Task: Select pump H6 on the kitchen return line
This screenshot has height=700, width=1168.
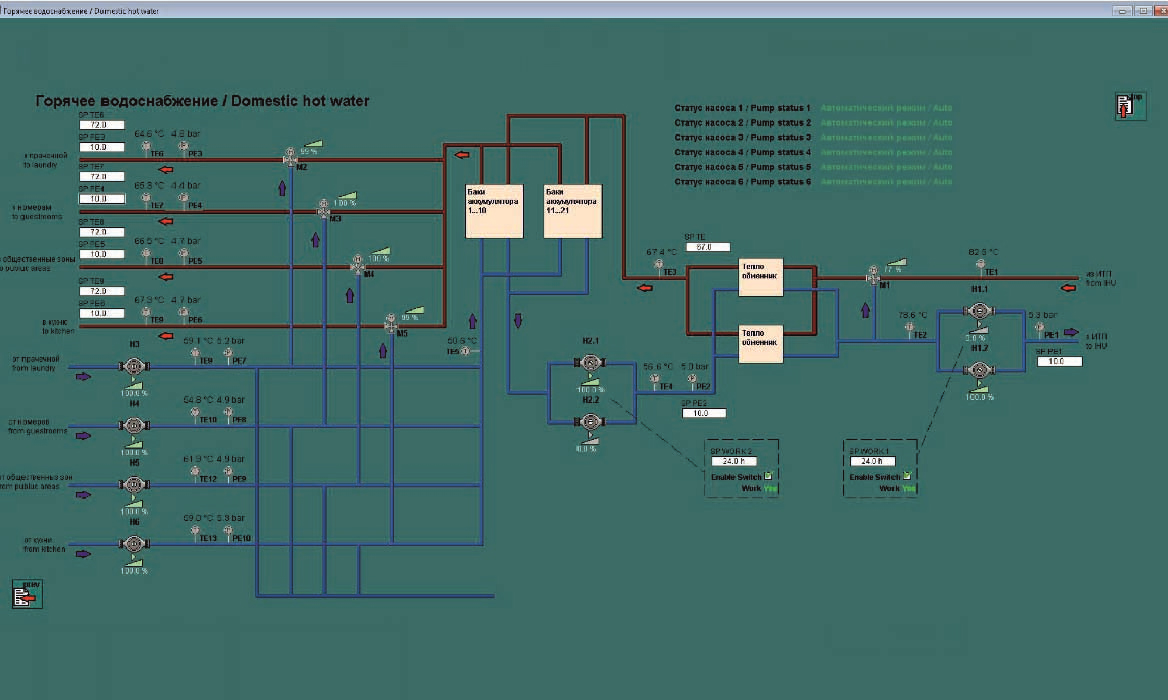Action: pos(134,544)
